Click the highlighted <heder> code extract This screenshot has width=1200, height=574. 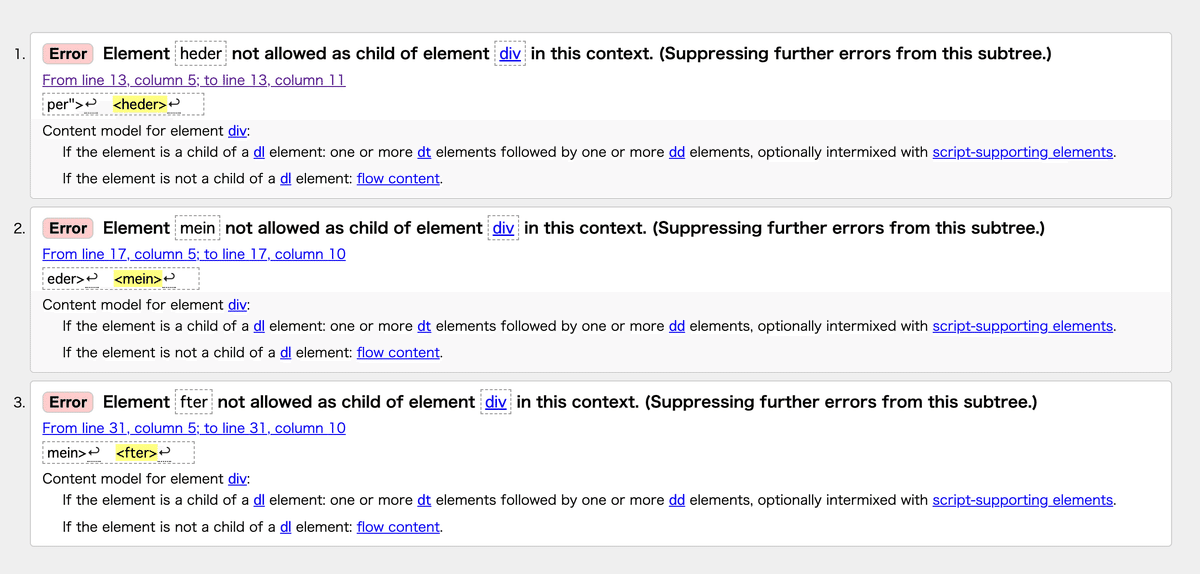[x=140, y=105]
